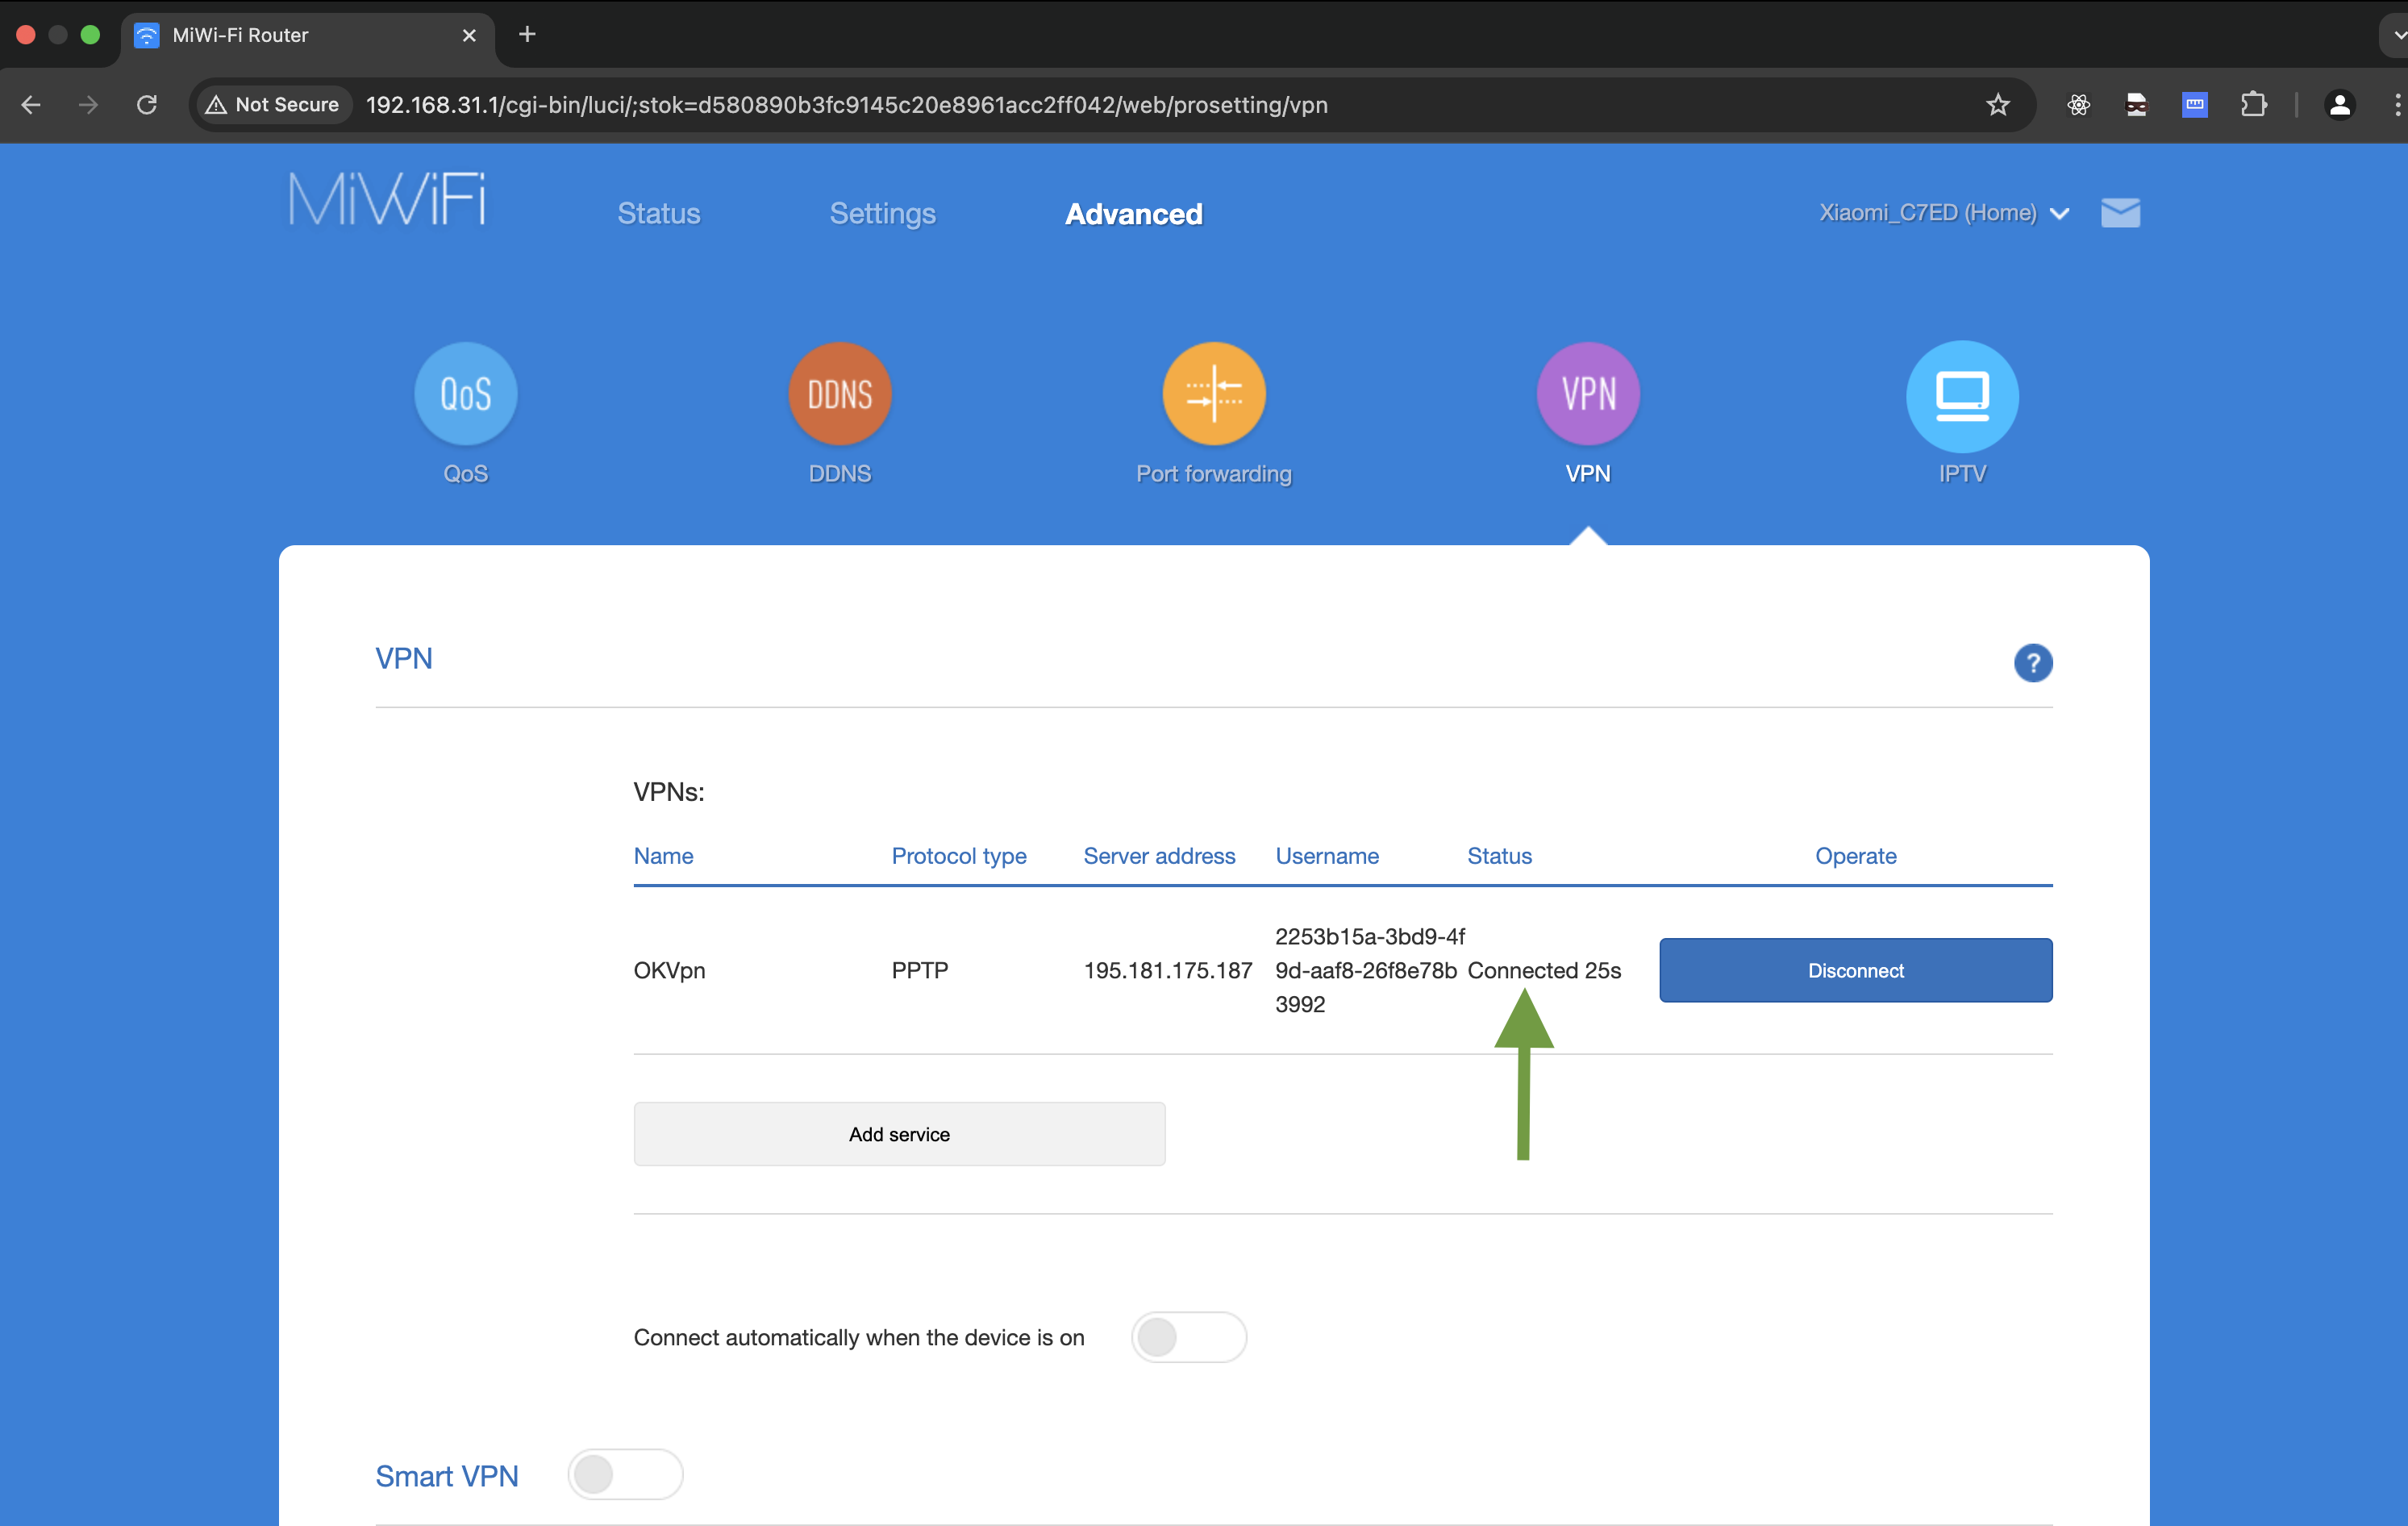Open the DDNS settings icon

coord(839,394)
